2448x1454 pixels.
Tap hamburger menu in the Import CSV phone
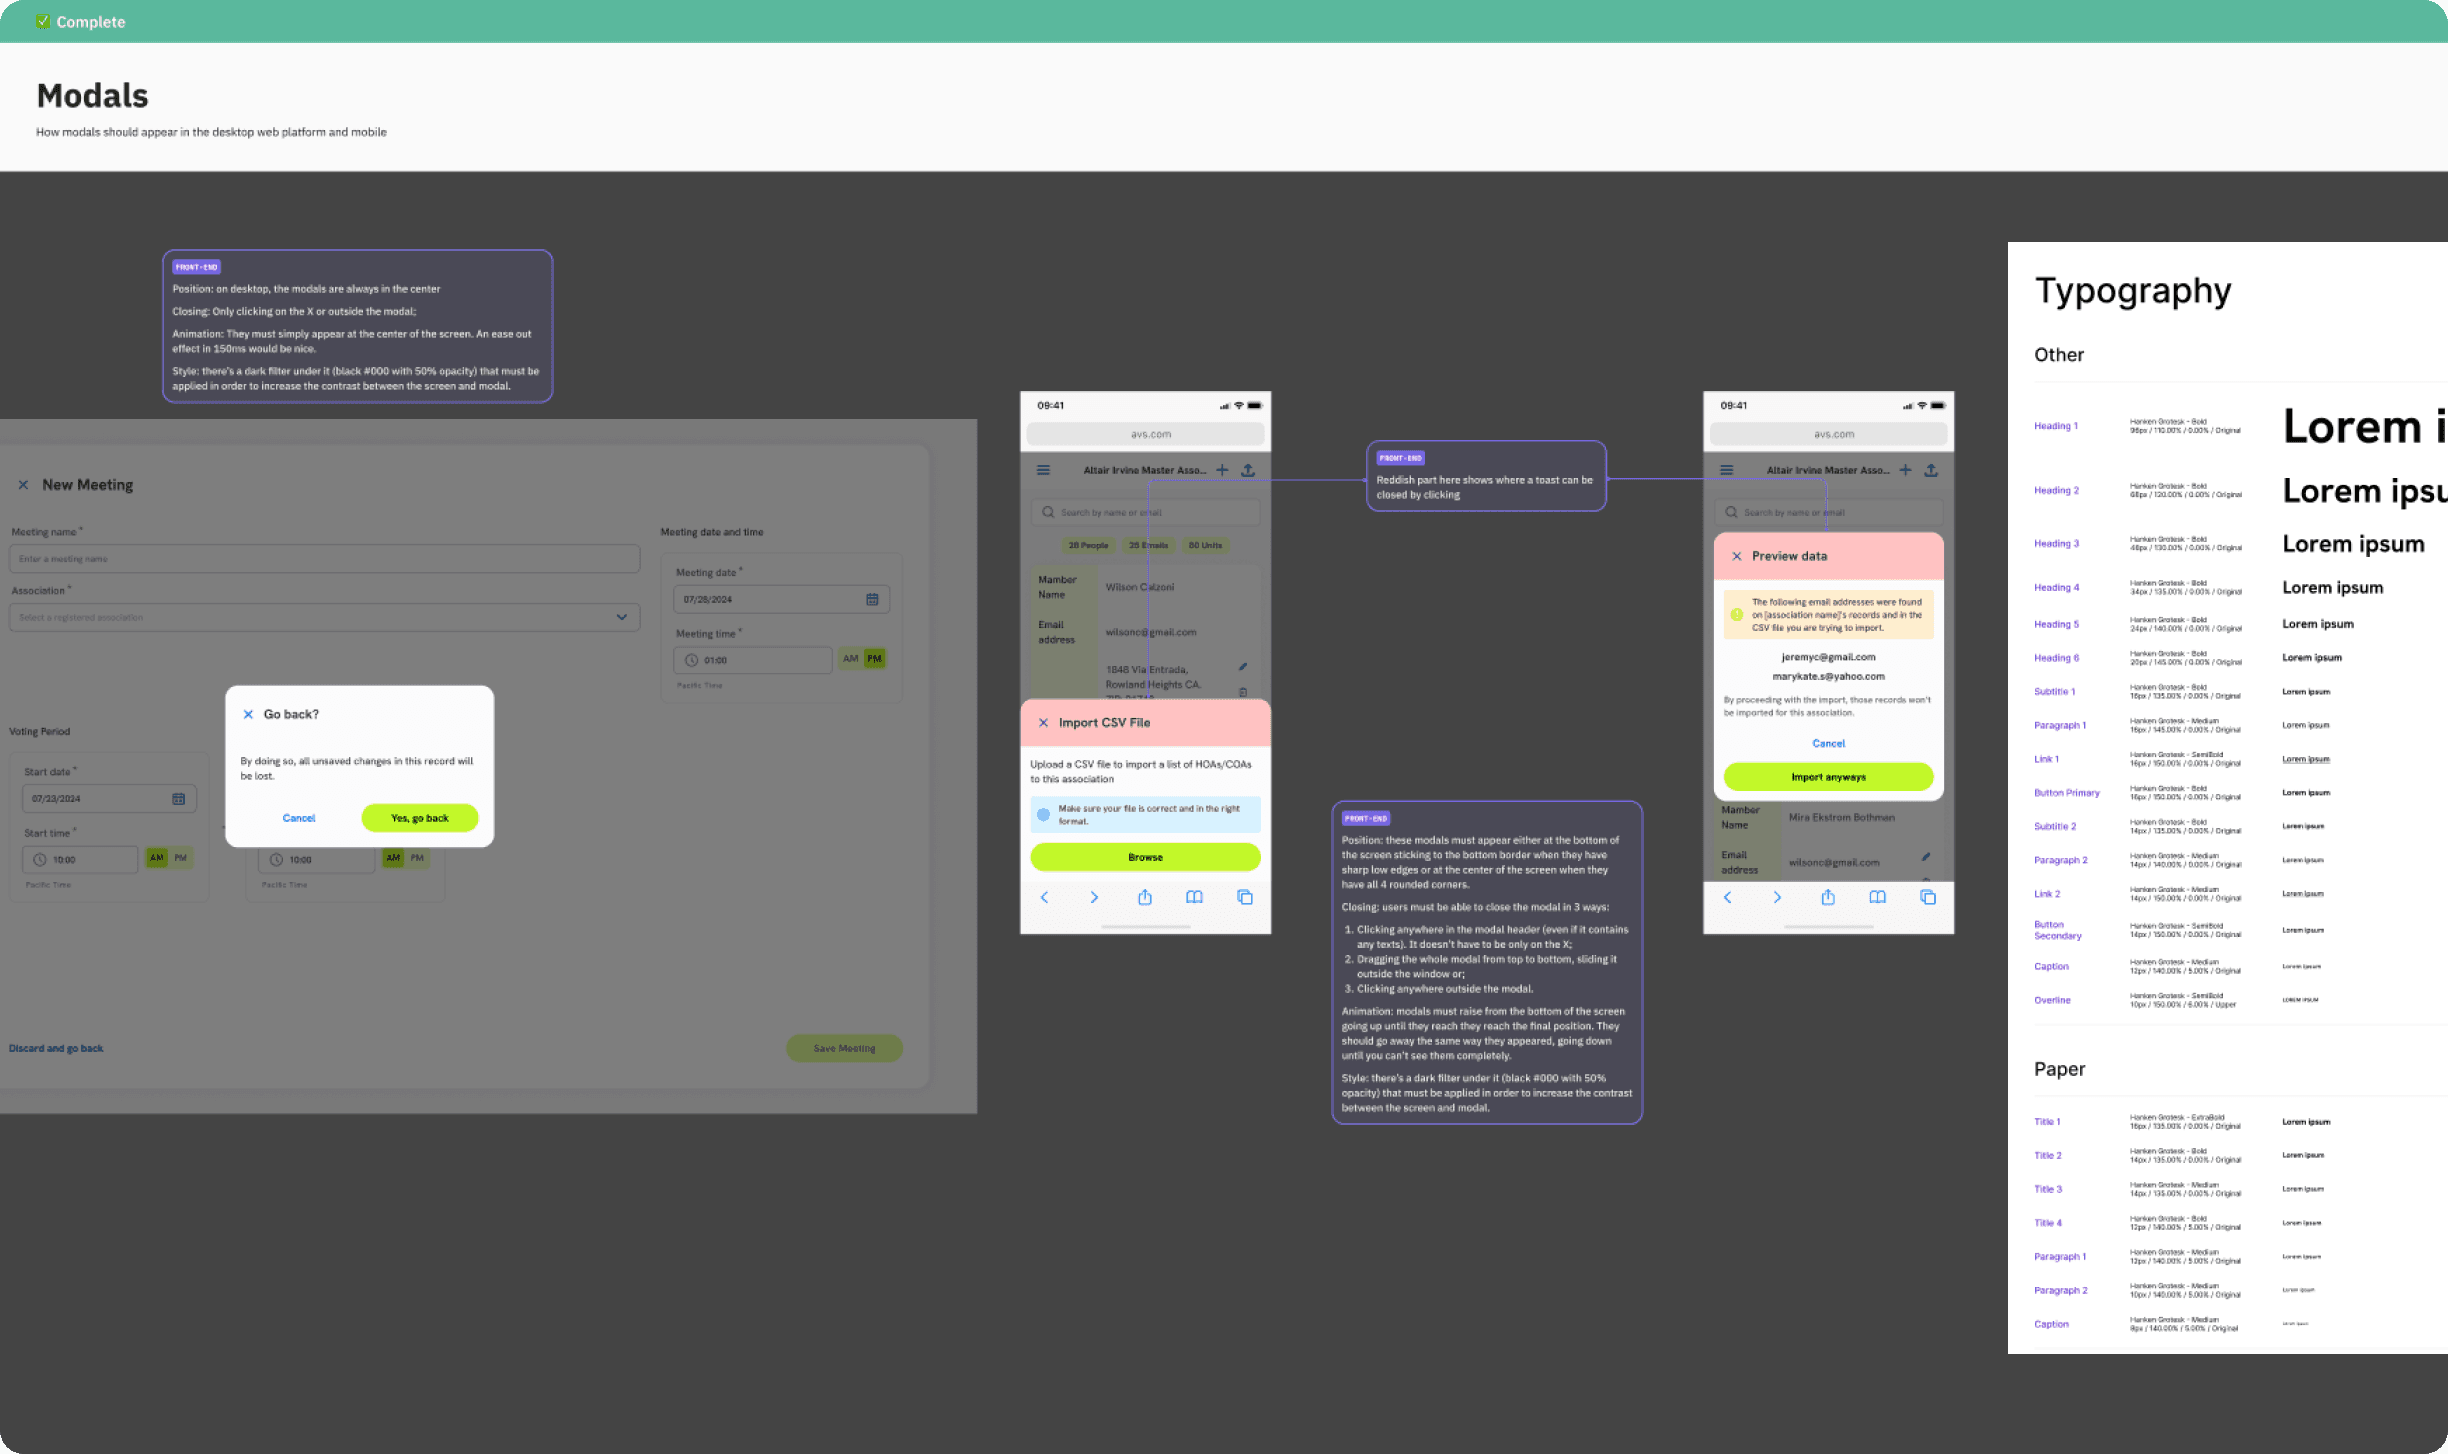click(1043, 470)
